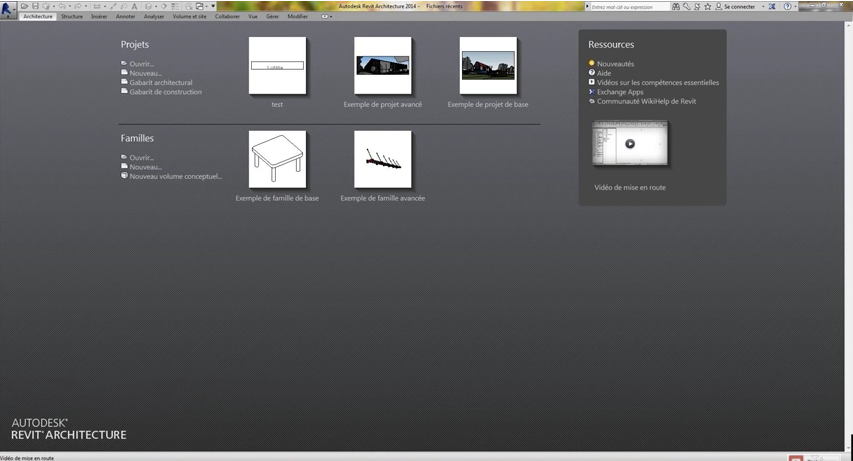Open the Volume et site tab
This screenshot has height=461, width=853.
click(189, 17)
